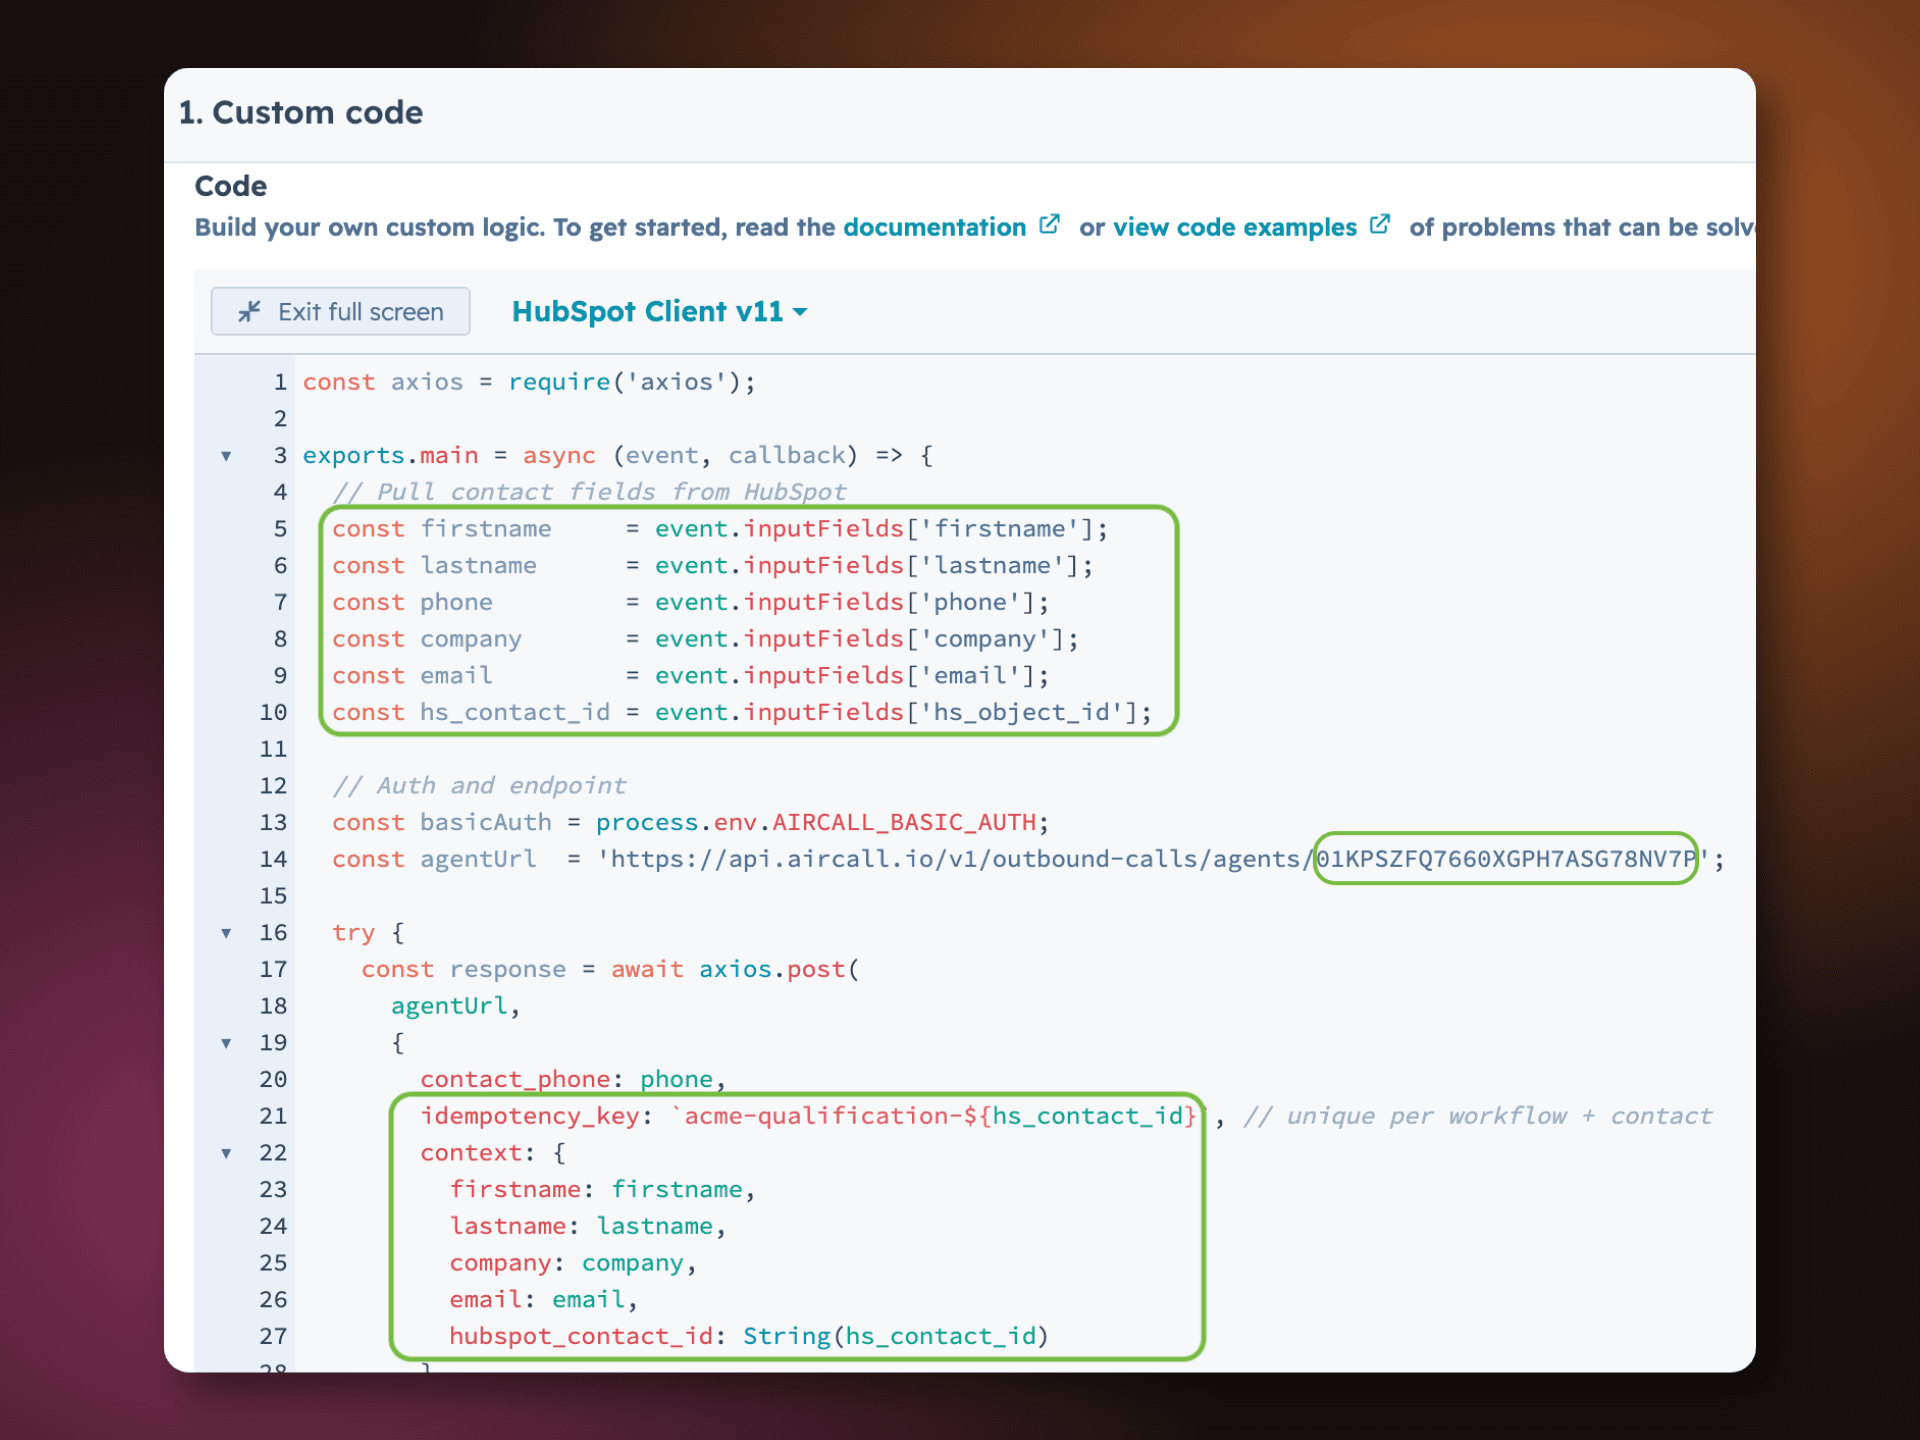Screen dimensions: 1920x1440
Task: Click 'lastname: lastname,' on line 24
Action: 588,1227
